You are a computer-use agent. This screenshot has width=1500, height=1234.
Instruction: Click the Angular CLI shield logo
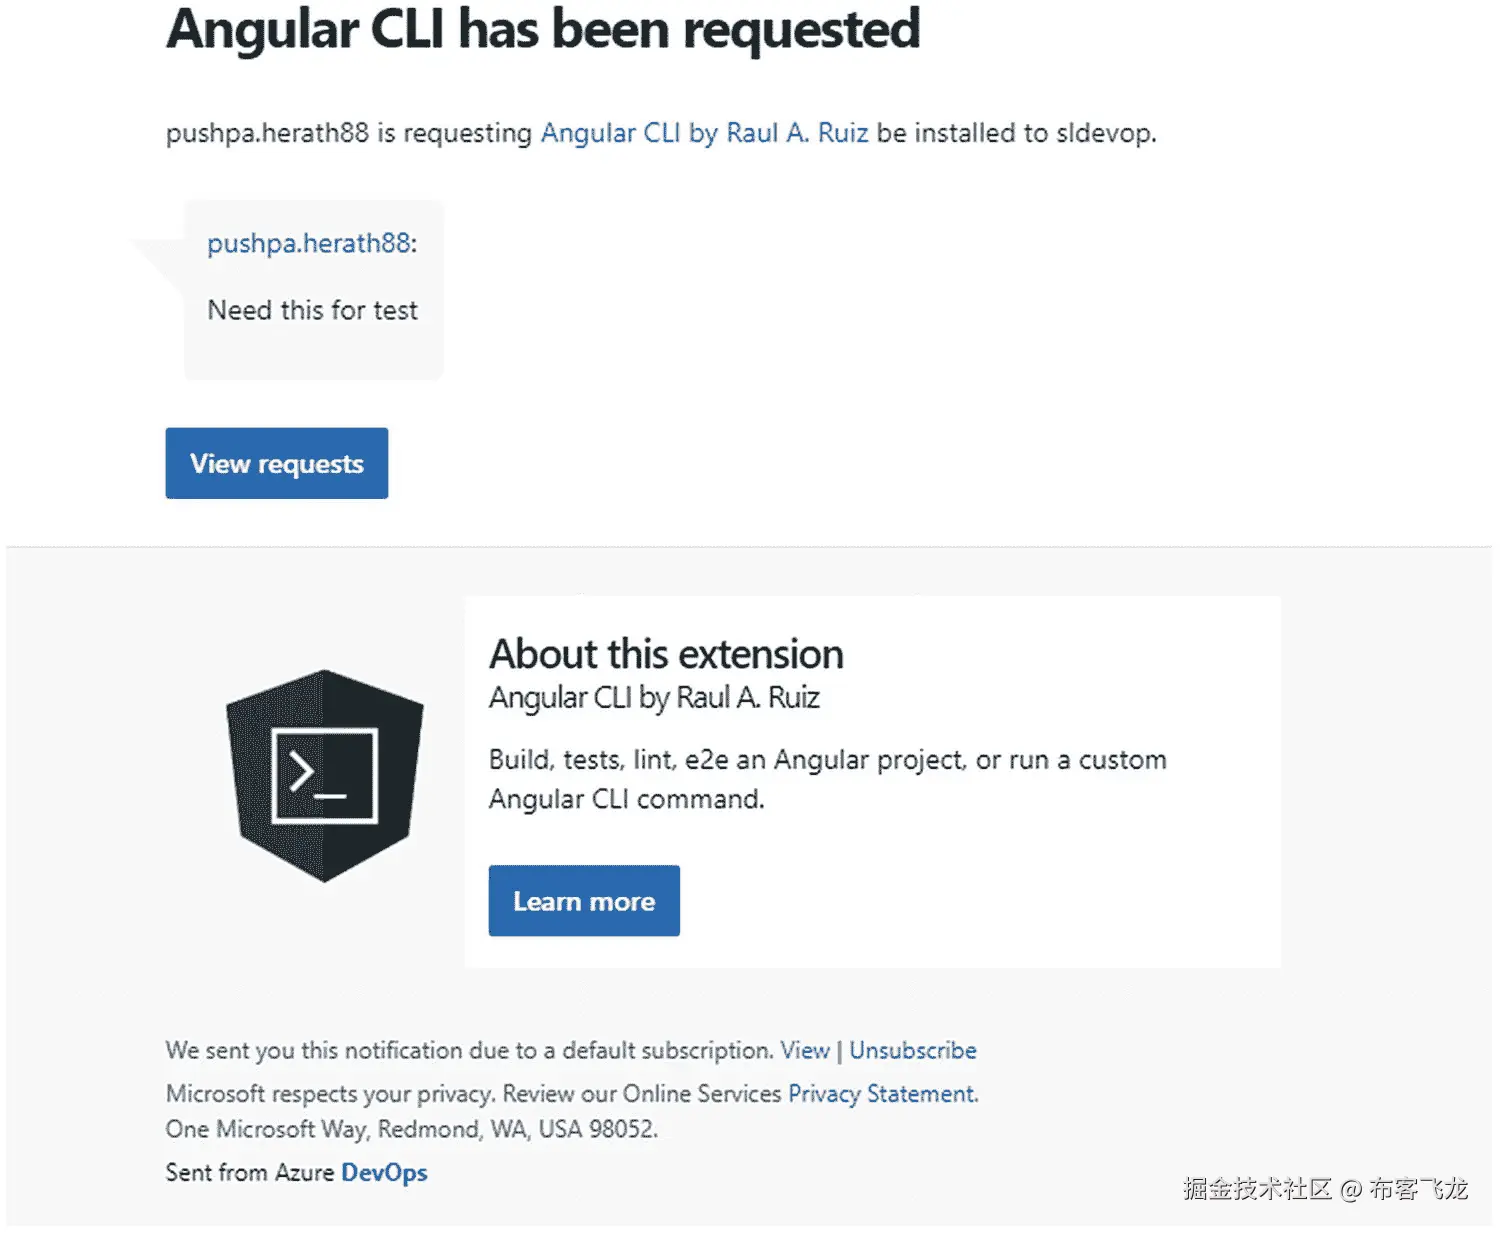coord(325,776)
